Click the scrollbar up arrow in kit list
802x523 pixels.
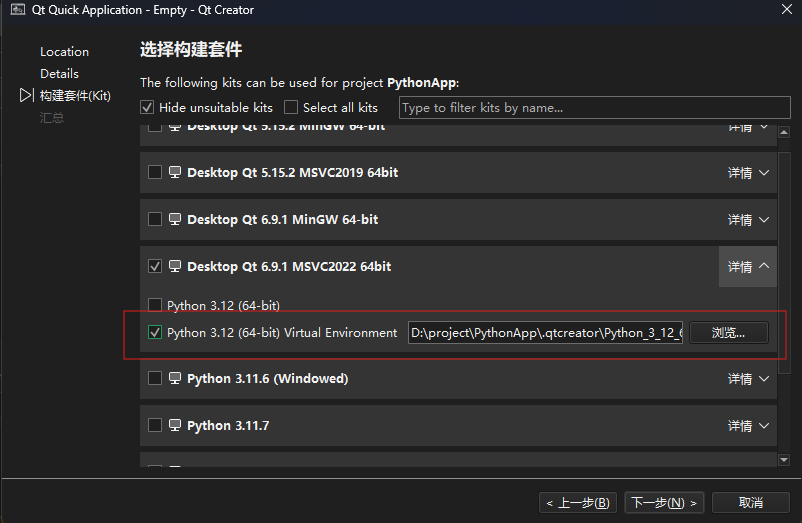click(x=784, y=132)
